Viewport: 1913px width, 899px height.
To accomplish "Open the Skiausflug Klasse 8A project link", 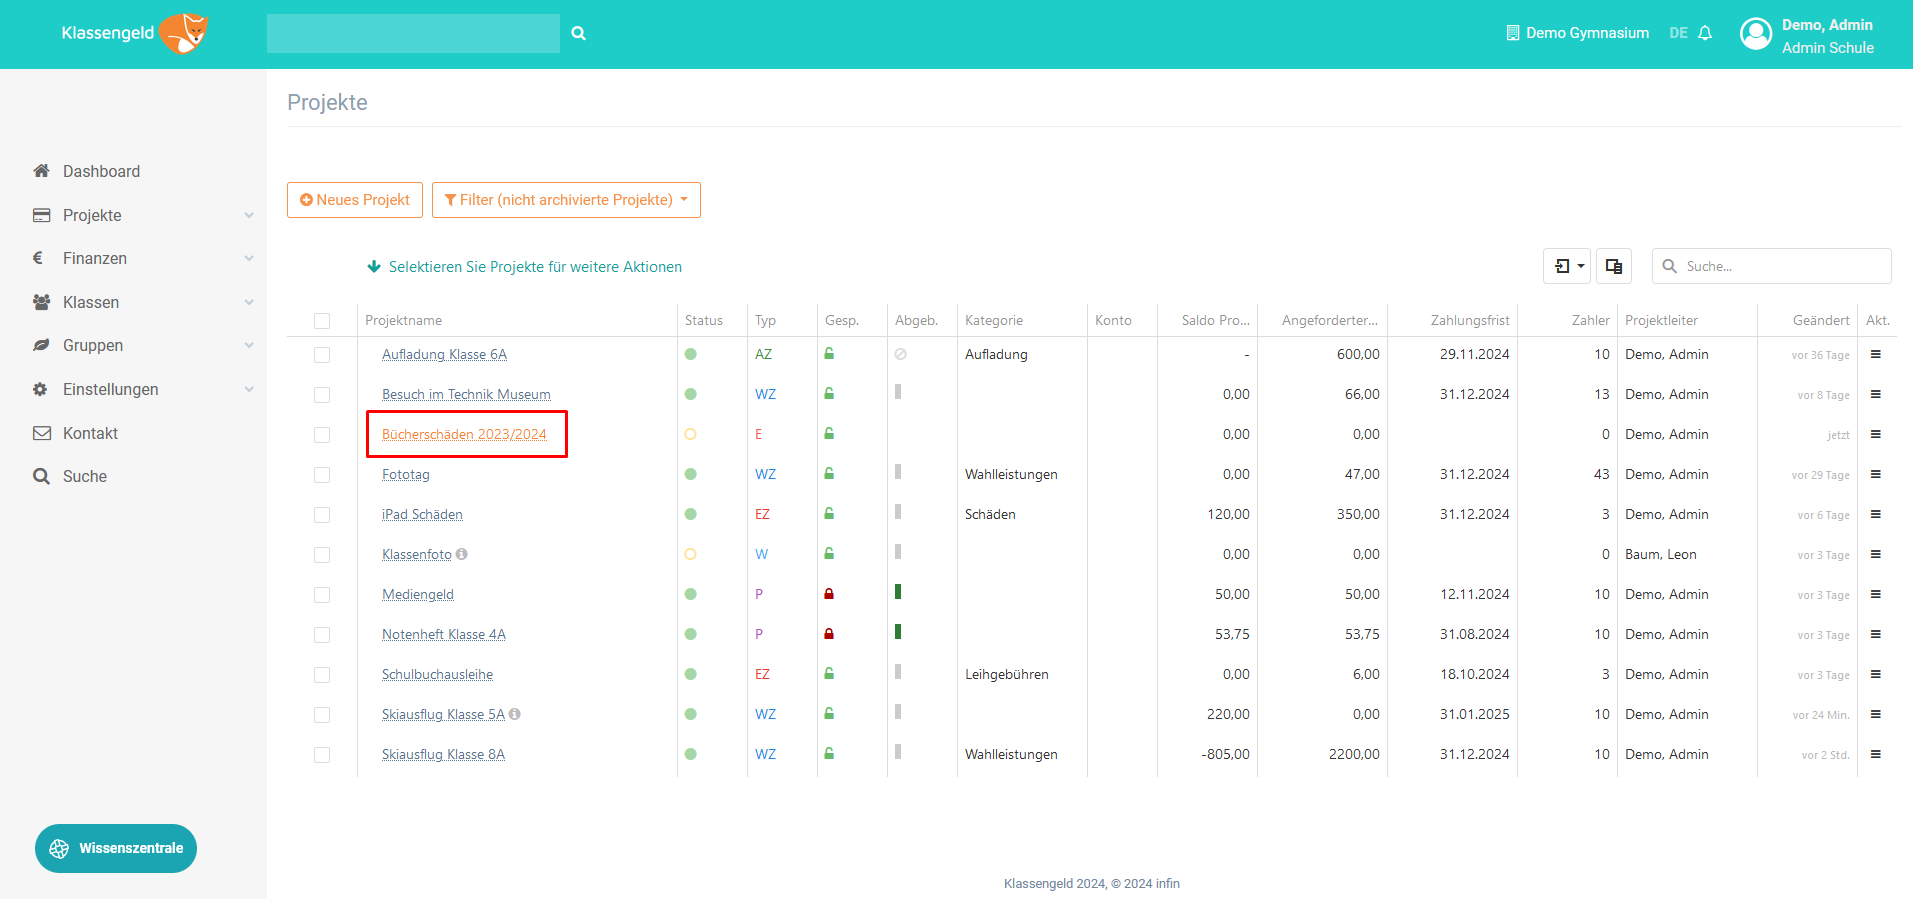I will (x=443, y=754).
